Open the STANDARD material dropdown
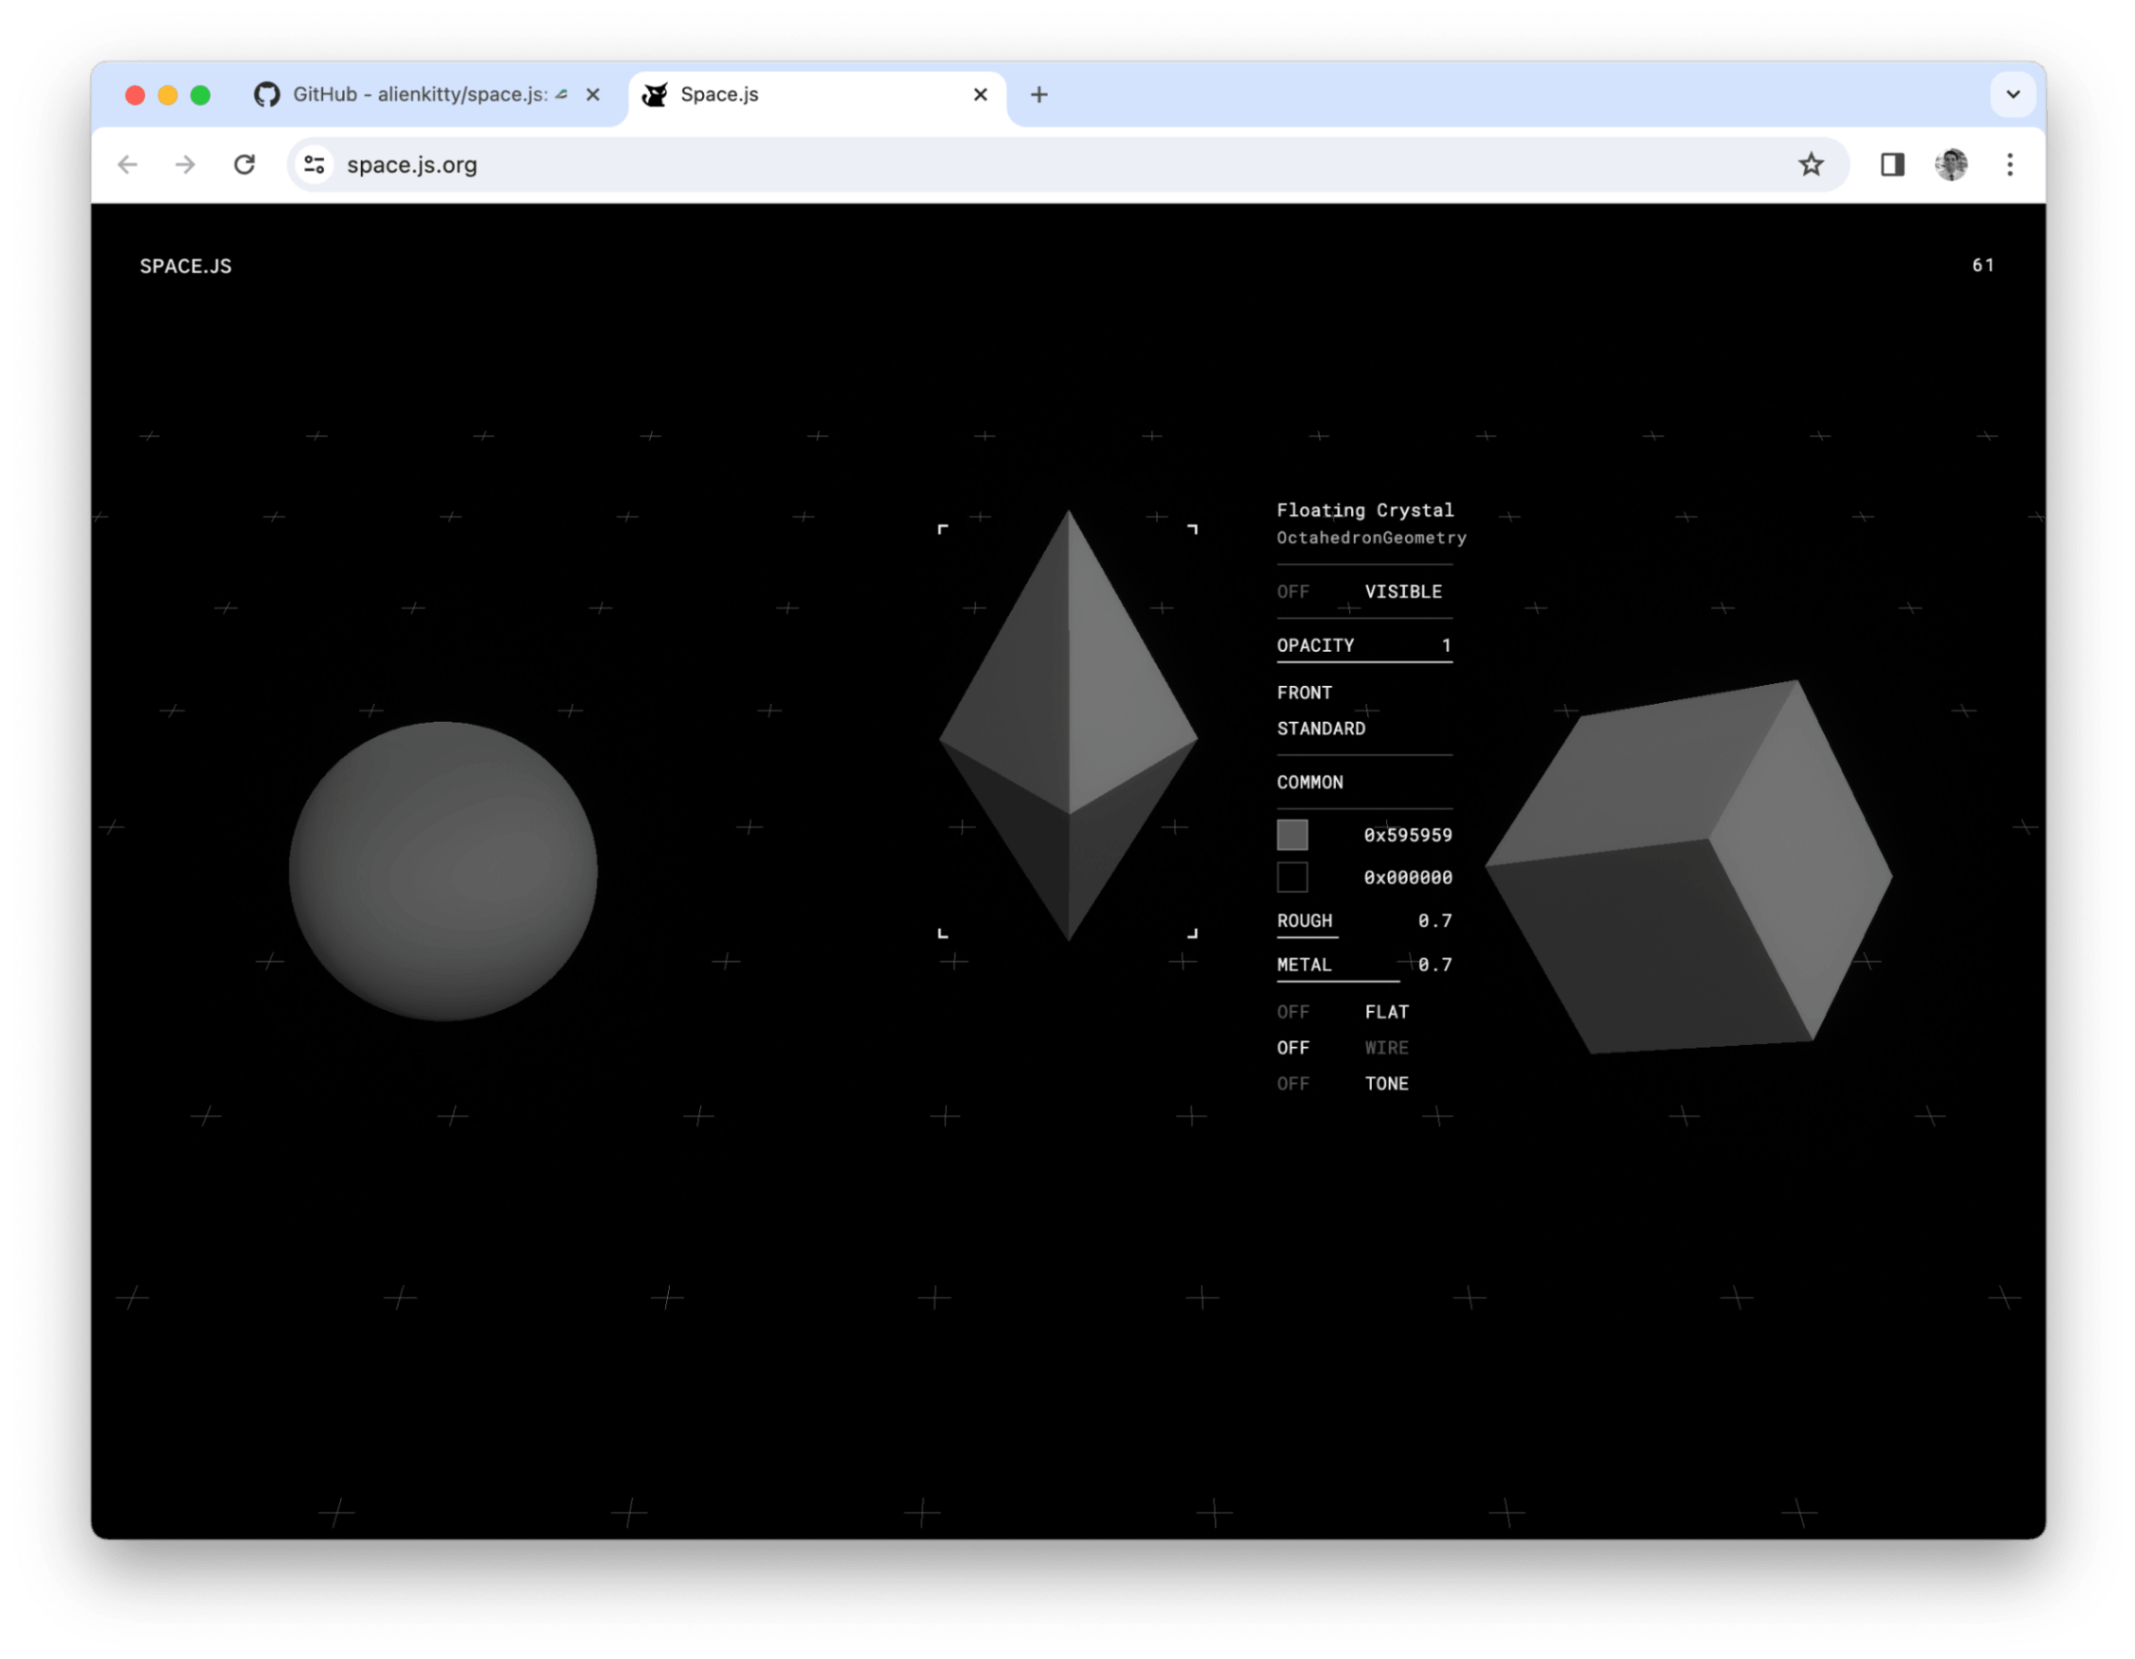Viewport: 2135px width, 1659px height. [x=1322, y=728]
